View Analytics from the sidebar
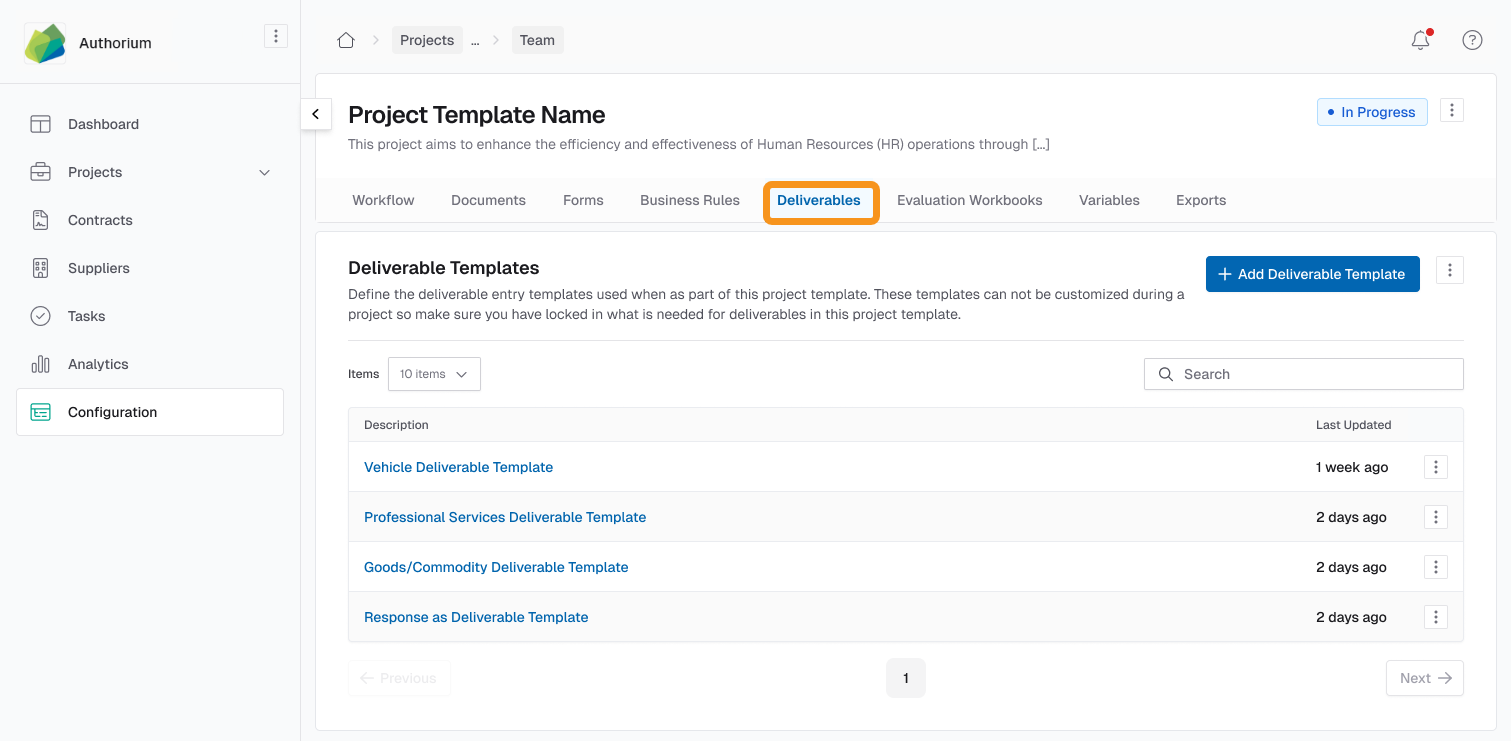Screen dimensions: 1511x741 (x=96, y=364)
